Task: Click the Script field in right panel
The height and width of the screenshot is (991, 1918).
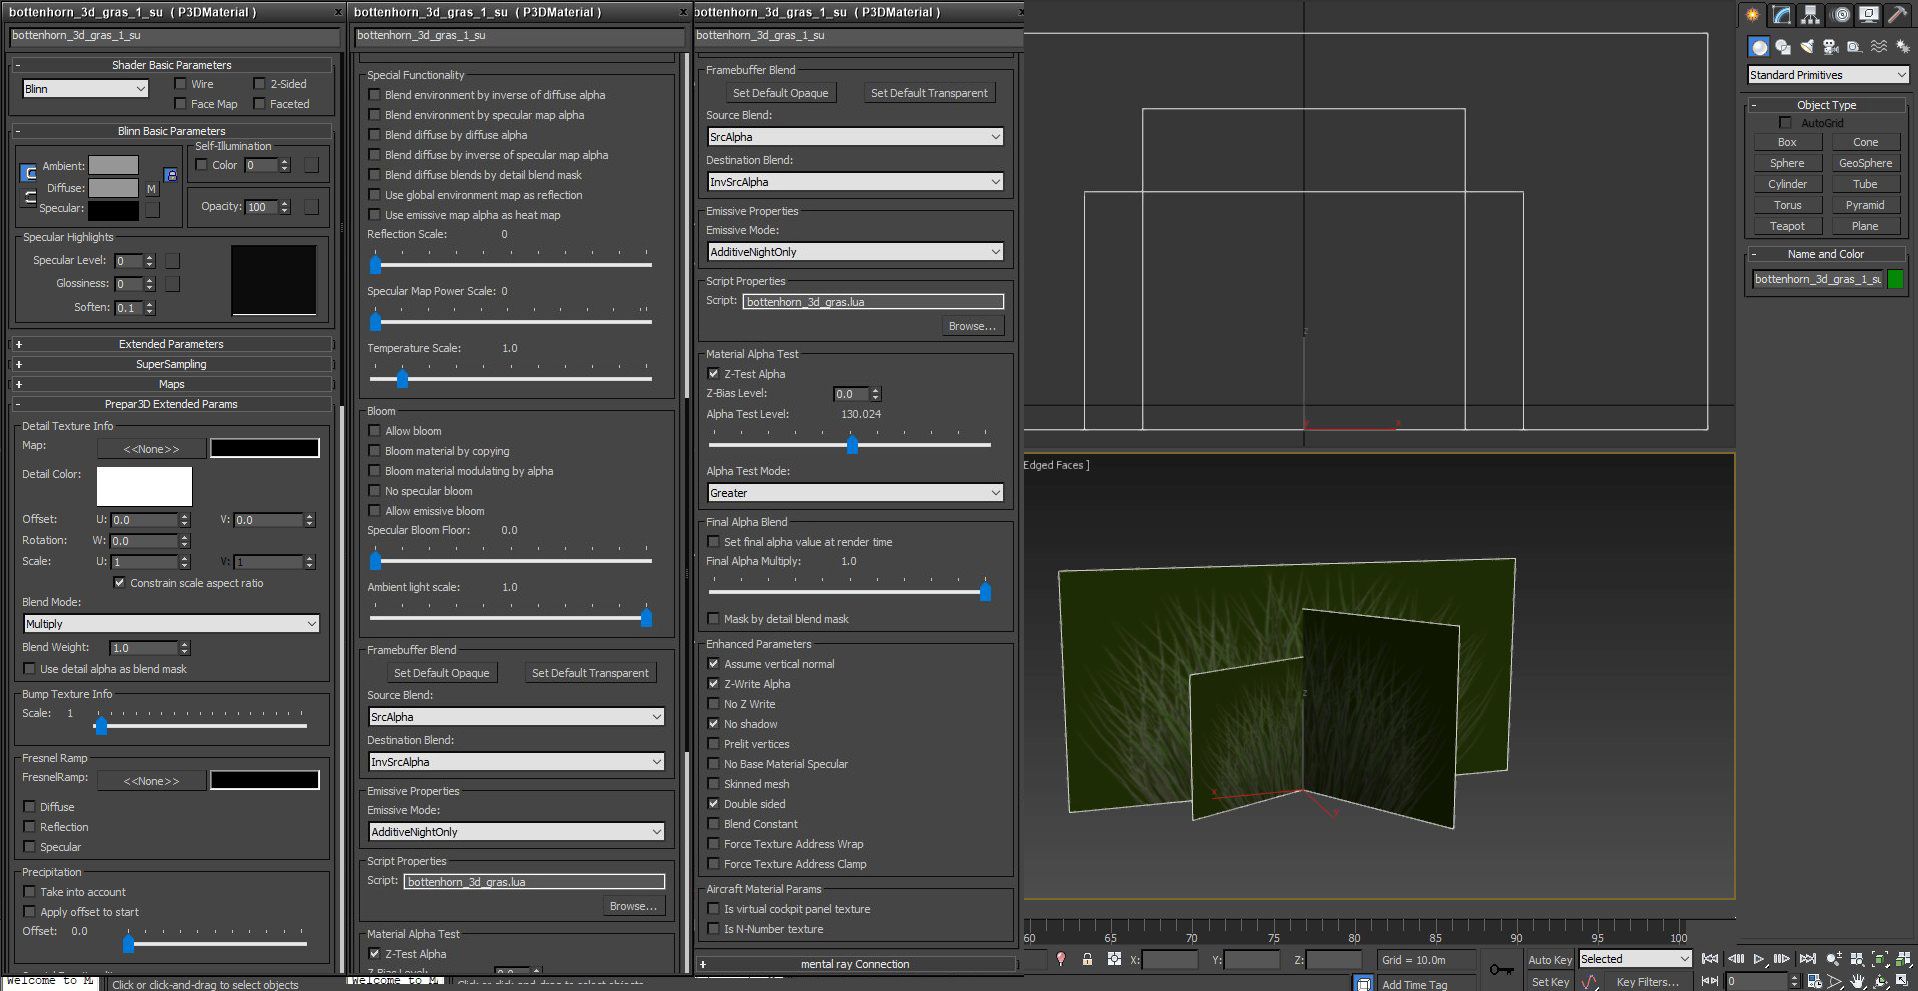Action: coord(873,302)
